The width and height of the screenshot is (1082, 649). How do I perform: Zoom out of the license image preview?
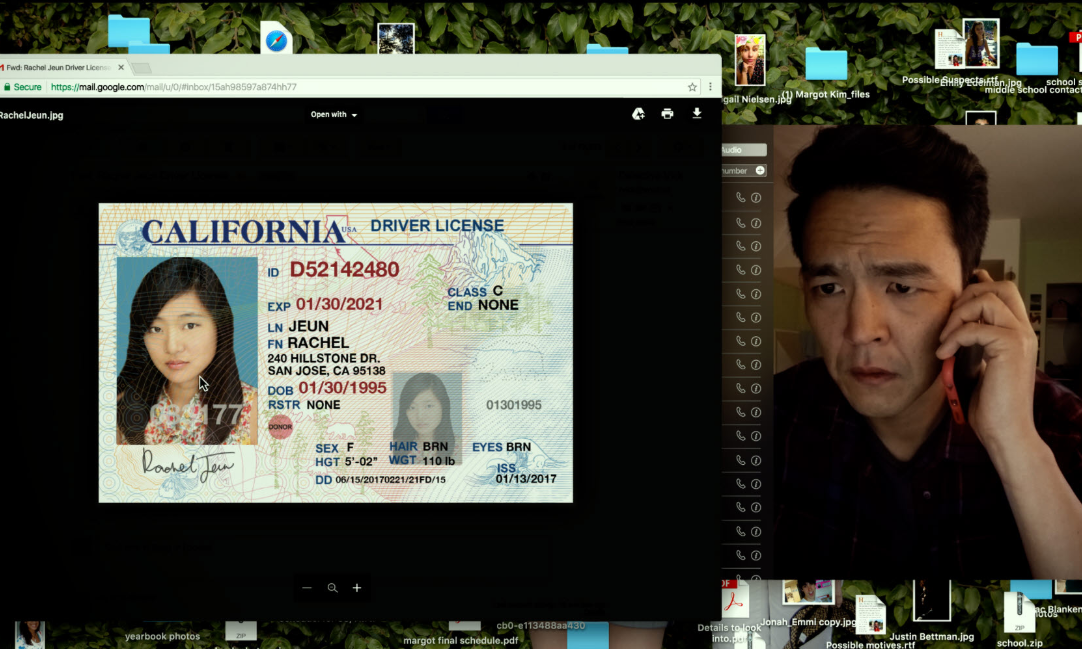click(307, 588)
